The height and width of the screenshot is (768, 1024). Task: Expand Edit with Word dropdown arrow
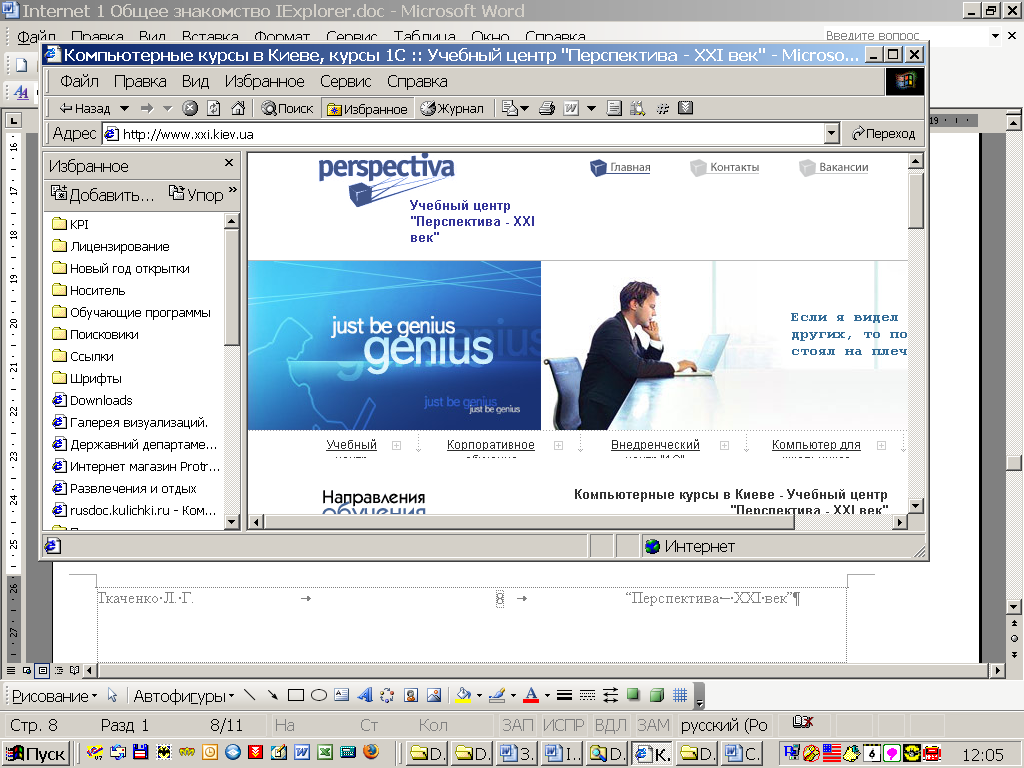pos(592,108)
